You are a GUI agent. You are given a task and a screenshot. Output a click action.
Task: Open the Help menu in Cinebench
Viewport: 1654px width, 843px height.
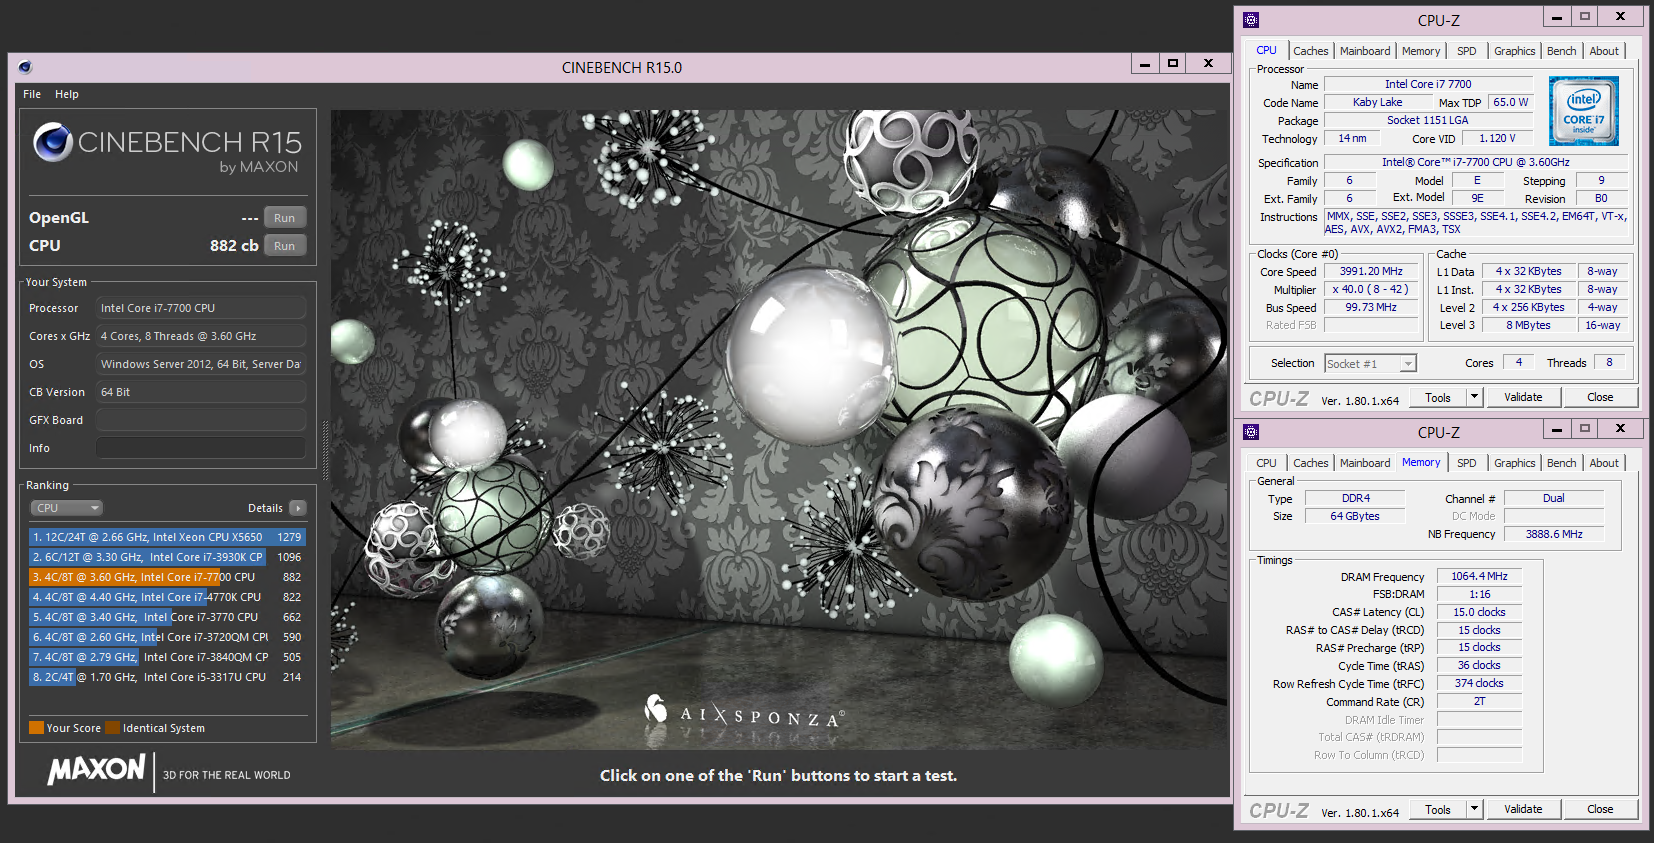[x=67, y=94]
